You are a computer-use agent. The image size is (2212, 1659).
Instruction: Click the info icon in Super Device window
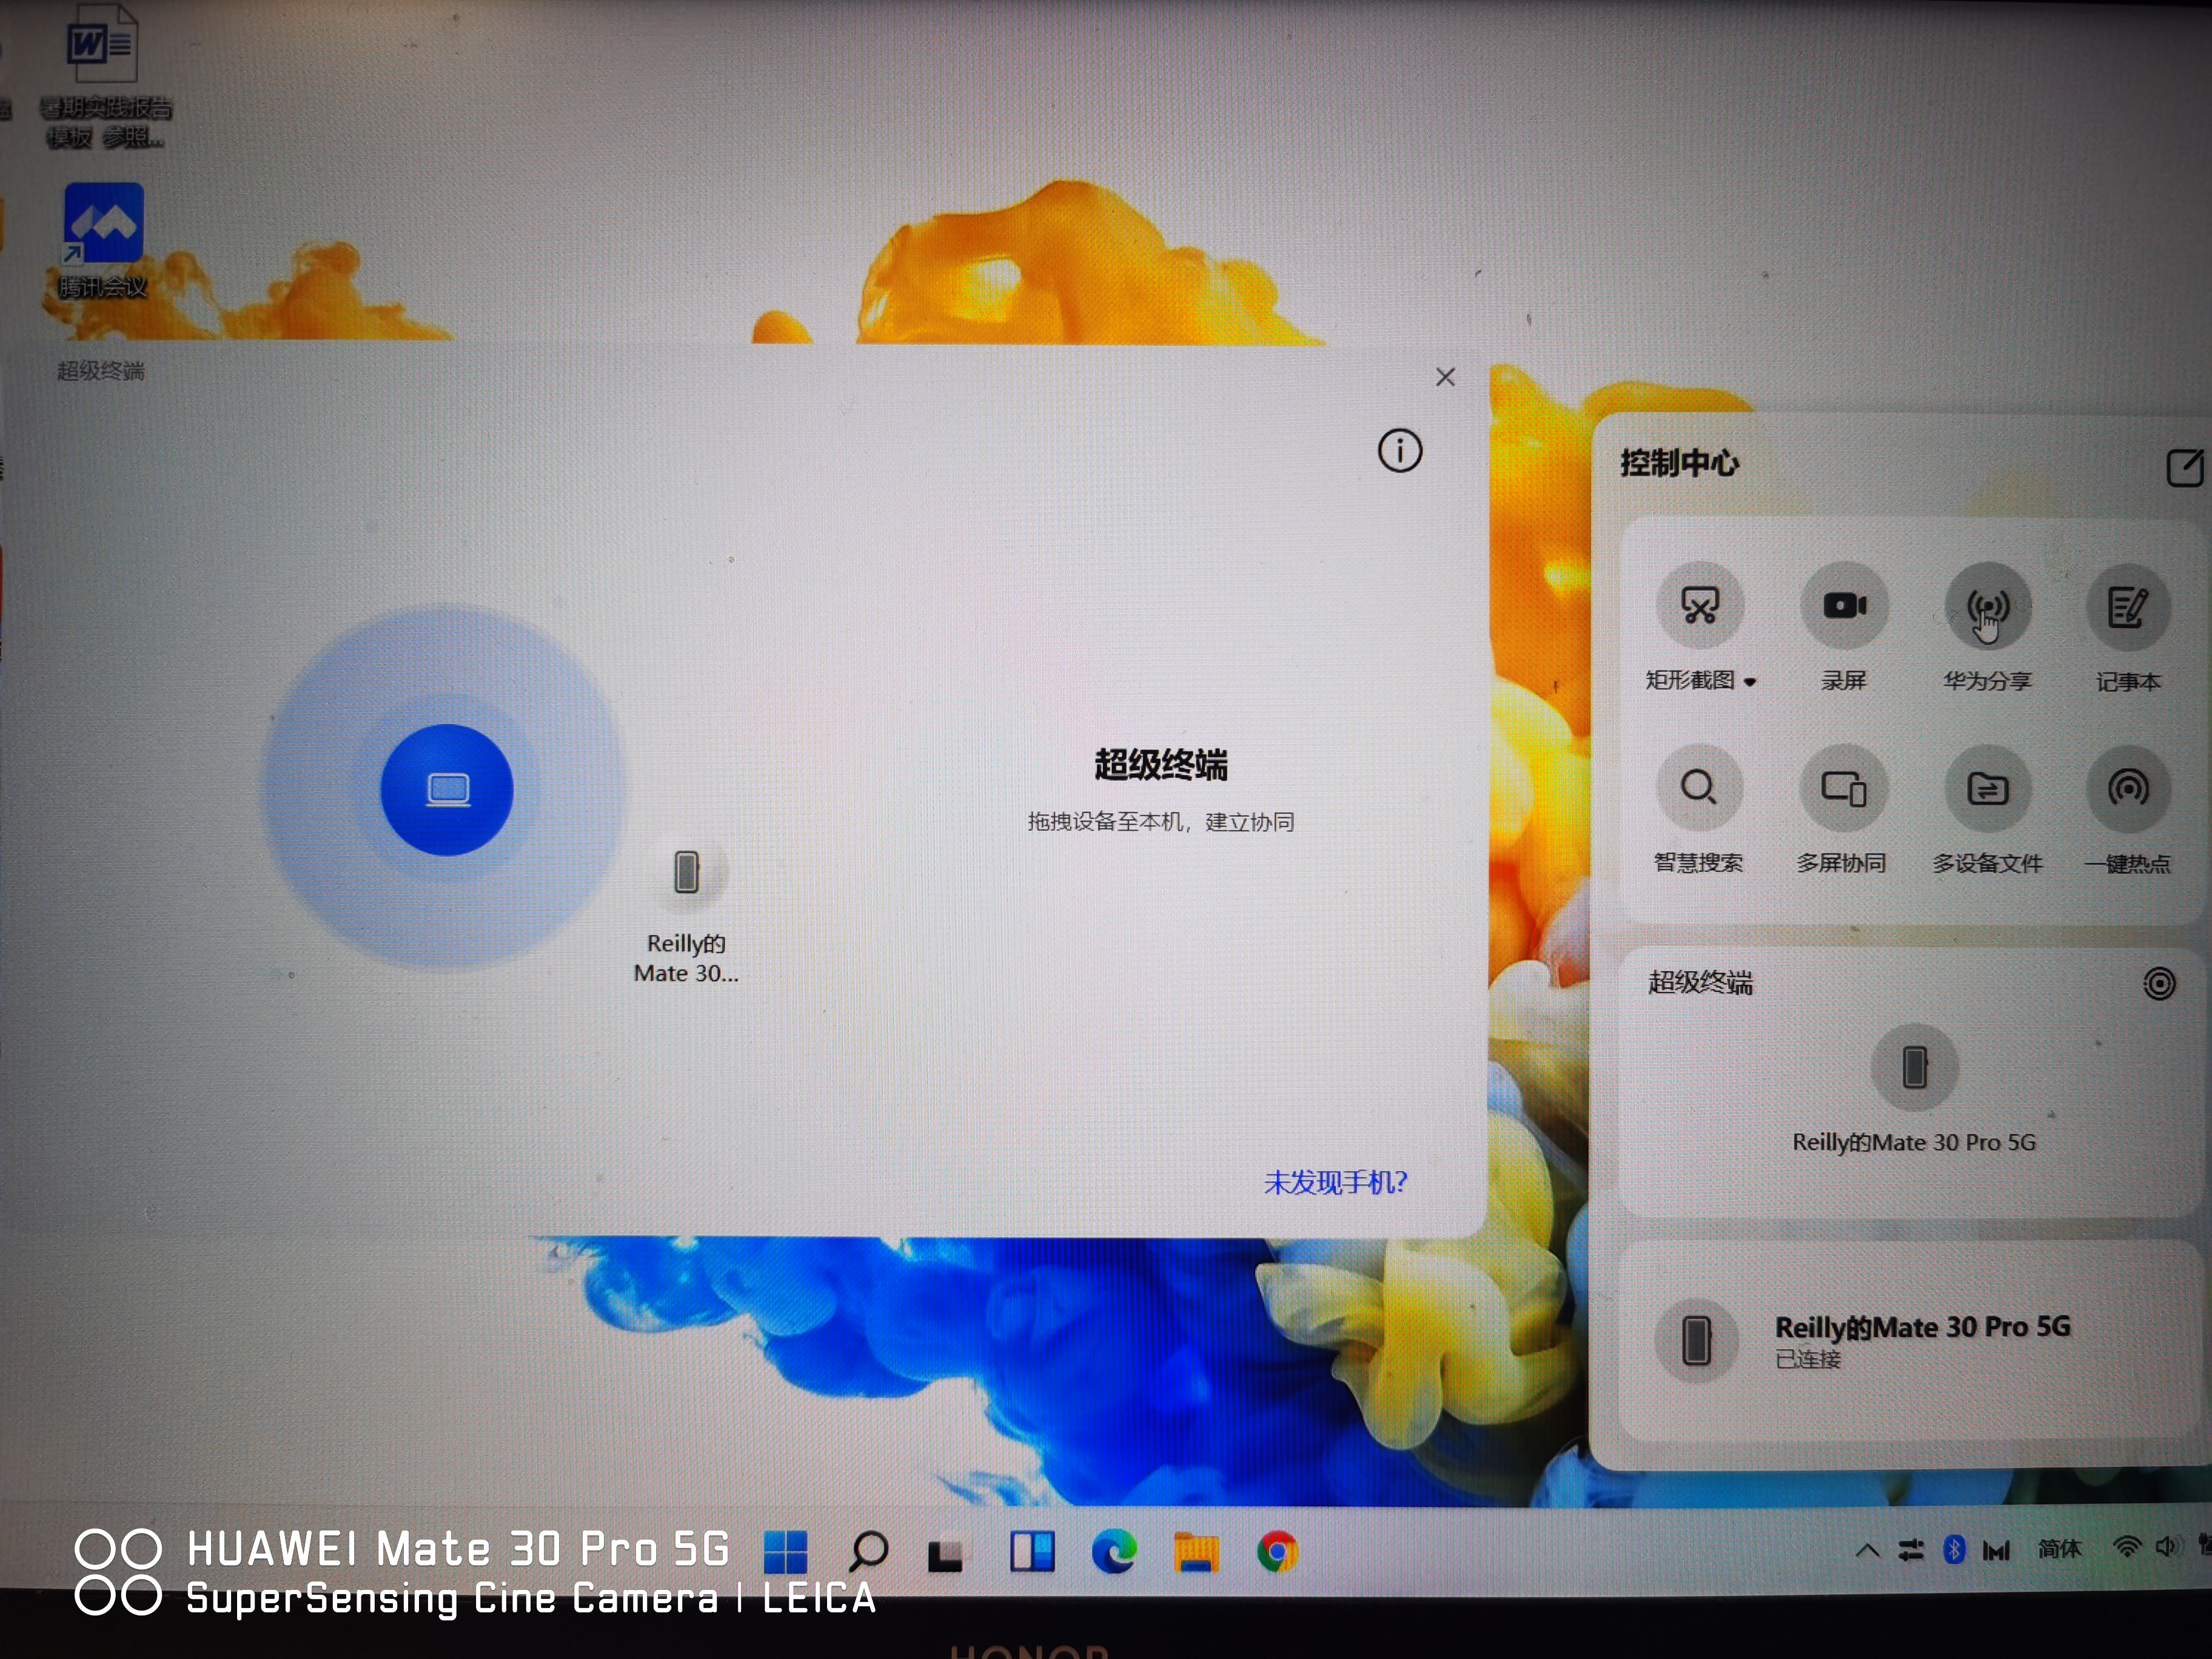(1399, 451)
